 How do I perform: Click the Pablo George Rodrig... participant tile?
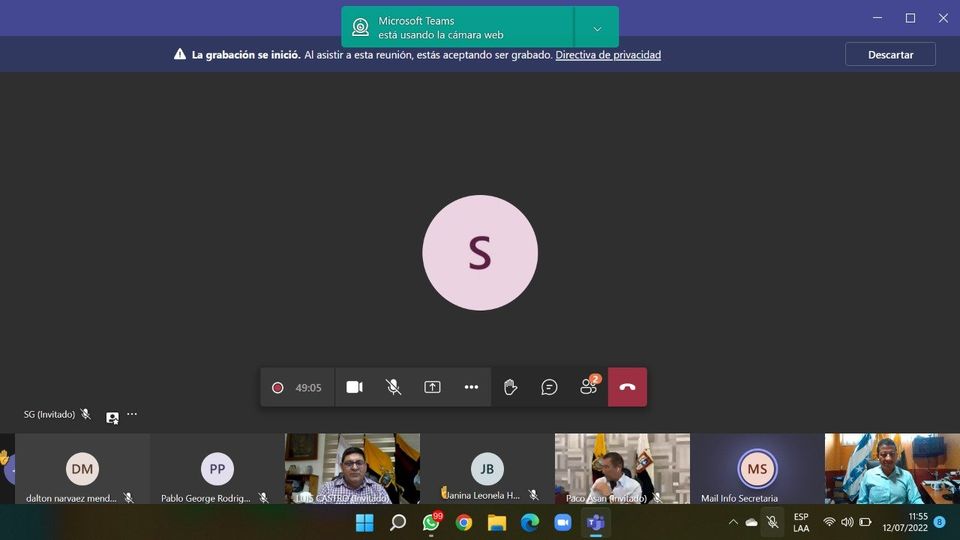(x=217, y=469)
